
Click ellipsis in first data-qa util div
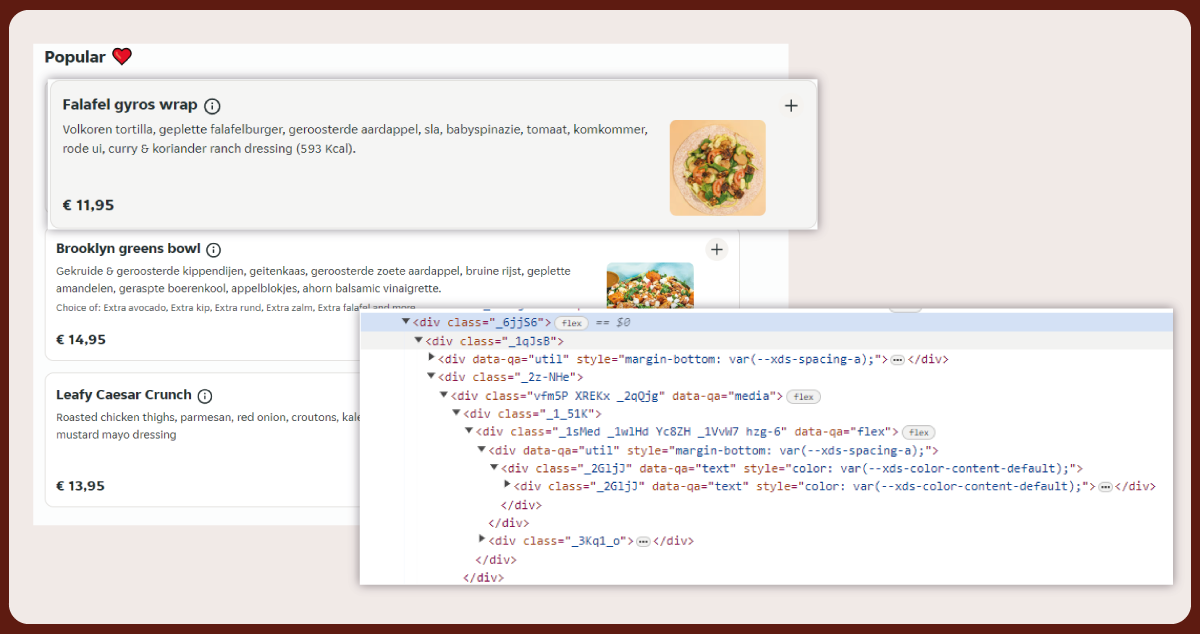click(x=897, y=360)
